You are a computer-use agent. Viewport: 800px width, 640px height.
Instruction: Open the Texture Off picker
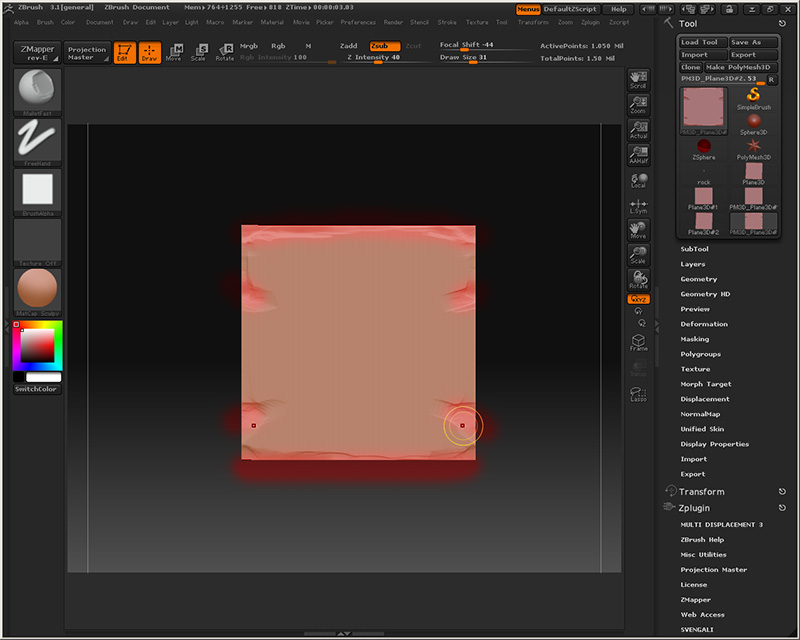(x=37, y=242)
